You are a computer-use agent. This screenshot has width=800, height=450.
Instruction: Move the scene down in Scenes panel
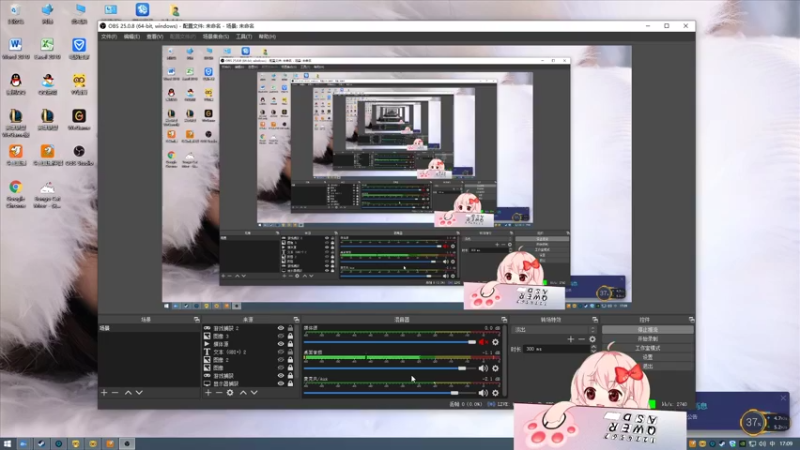pos(139,393)
